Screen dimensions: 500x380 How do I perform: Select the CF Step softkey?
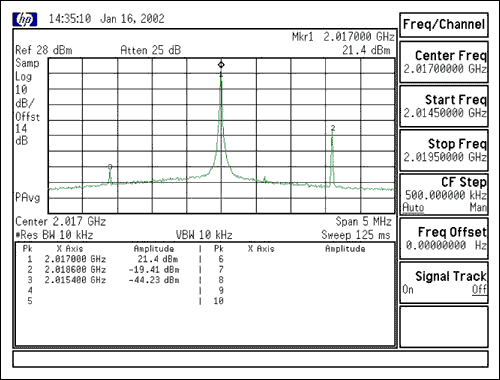(444, 194)
